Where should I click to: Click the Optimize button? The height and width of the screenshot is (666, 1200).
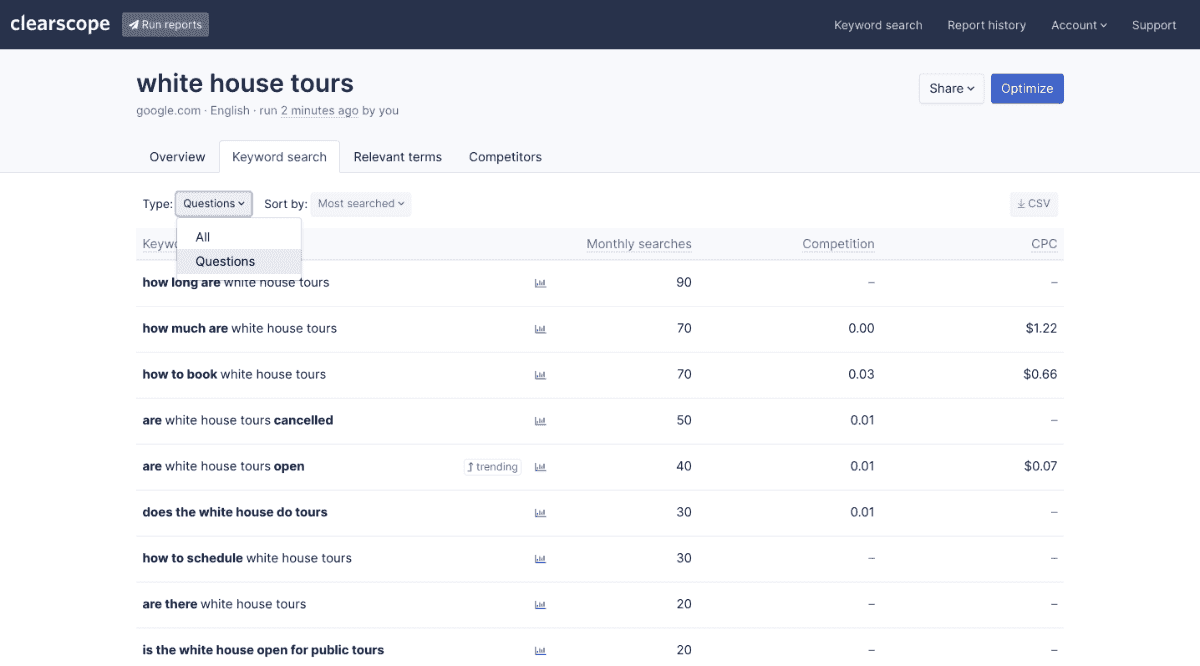(x=1027, y=88)
